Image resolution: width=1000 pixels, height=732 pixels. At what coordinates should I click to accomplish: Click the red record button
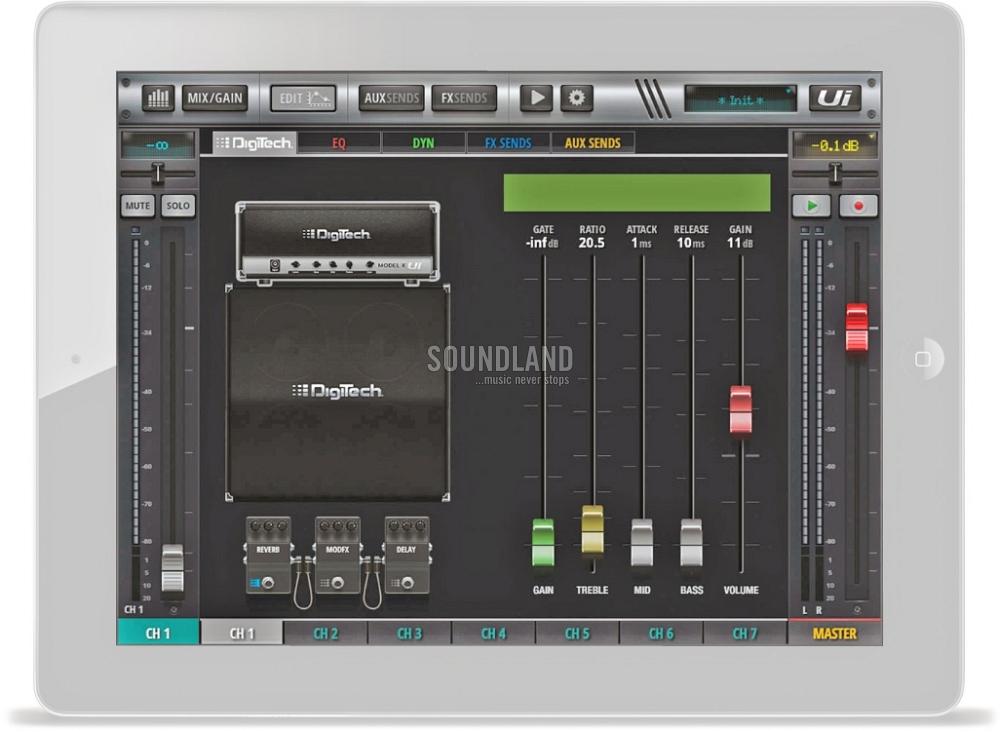coord(858,206)
